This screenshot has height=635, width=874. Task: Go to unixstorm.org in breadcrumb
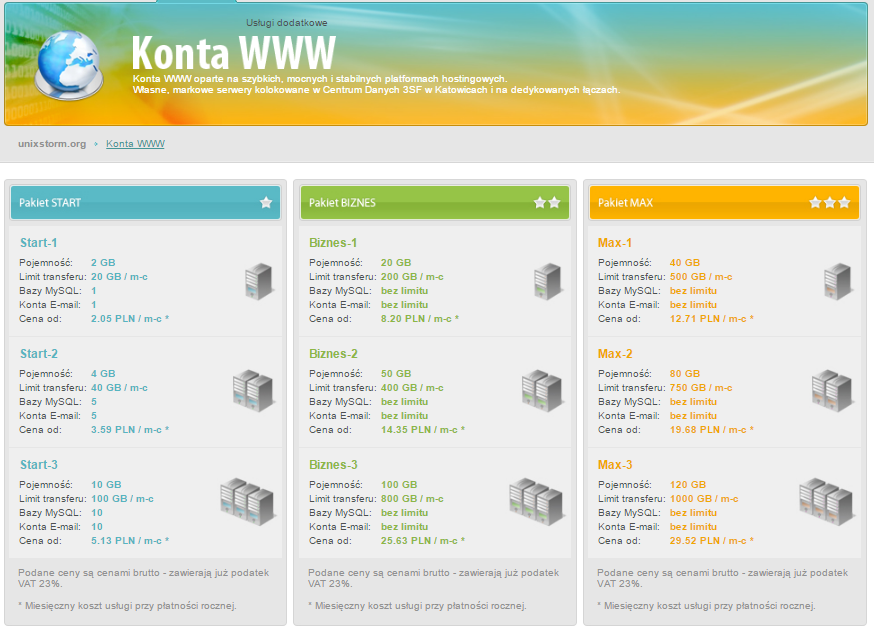[52, 144]
